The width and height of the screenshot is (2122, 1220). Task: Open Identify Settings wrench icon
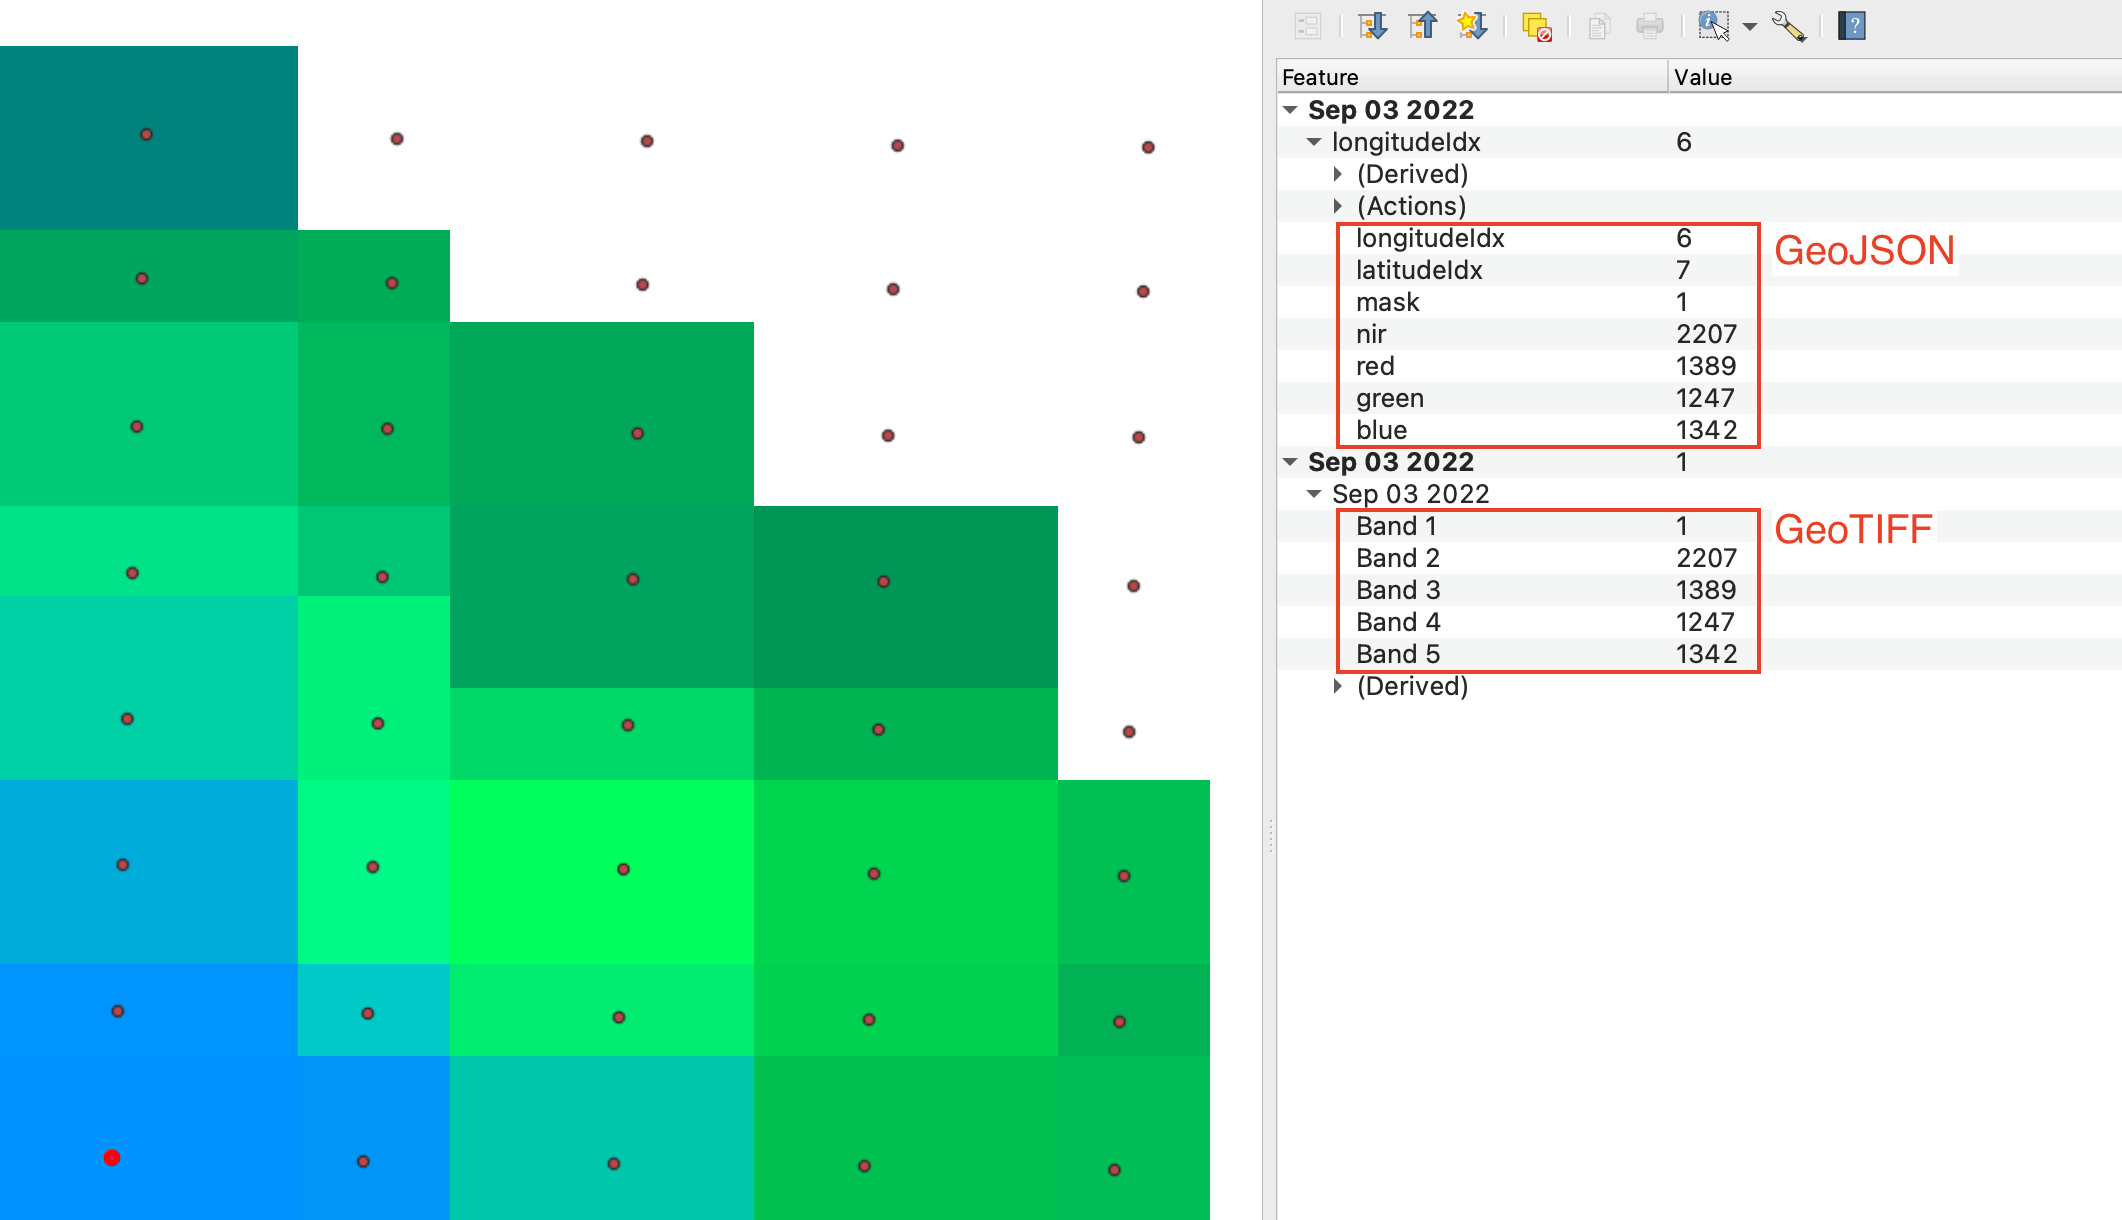[1788, 26]
